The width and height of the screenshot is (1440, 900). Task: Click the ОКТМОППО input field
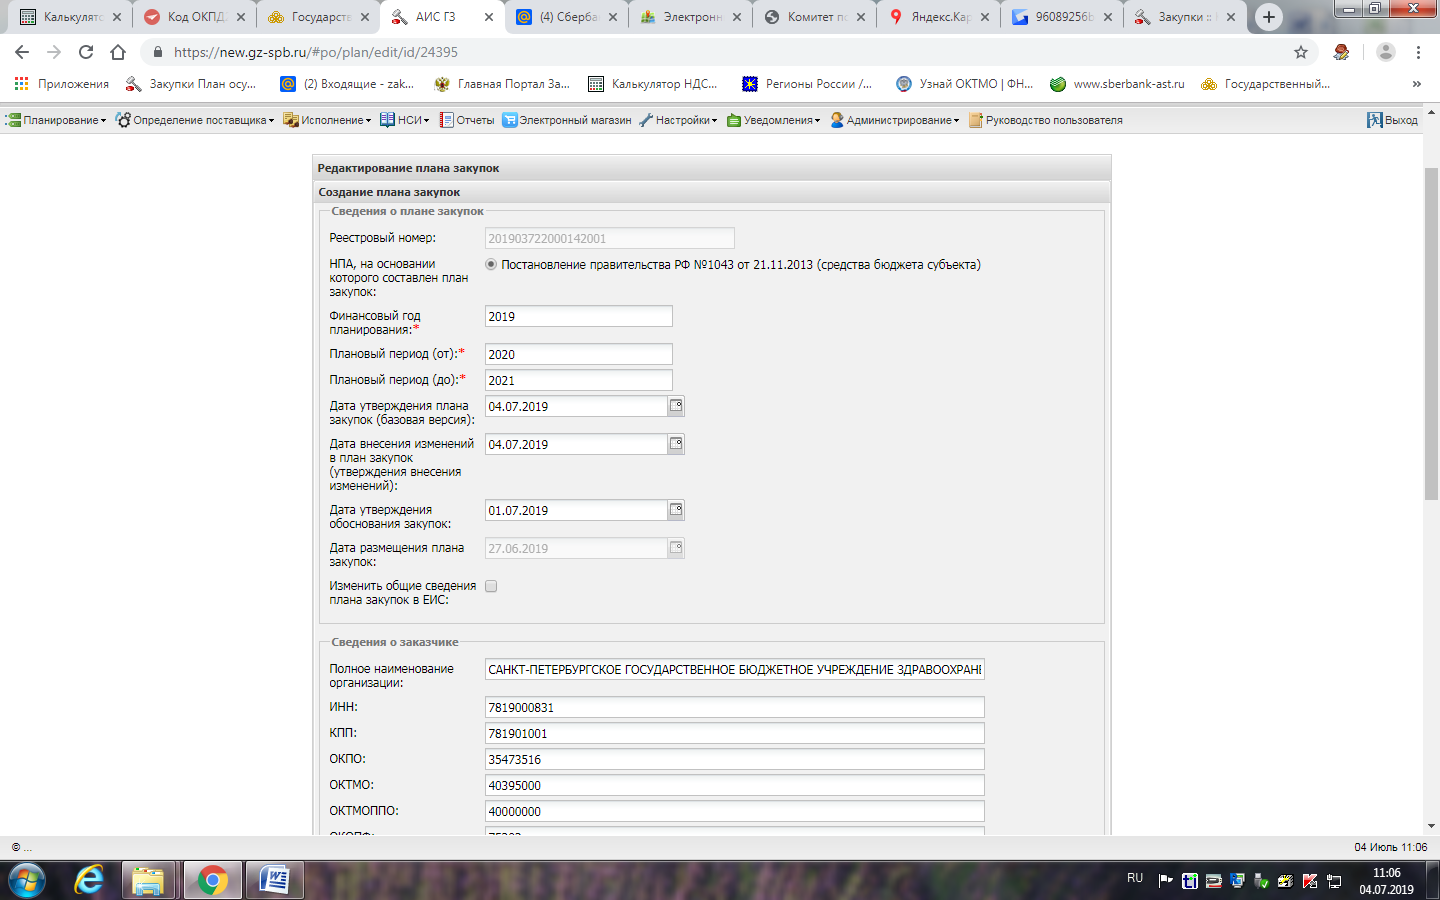click(x=735, y=811)
